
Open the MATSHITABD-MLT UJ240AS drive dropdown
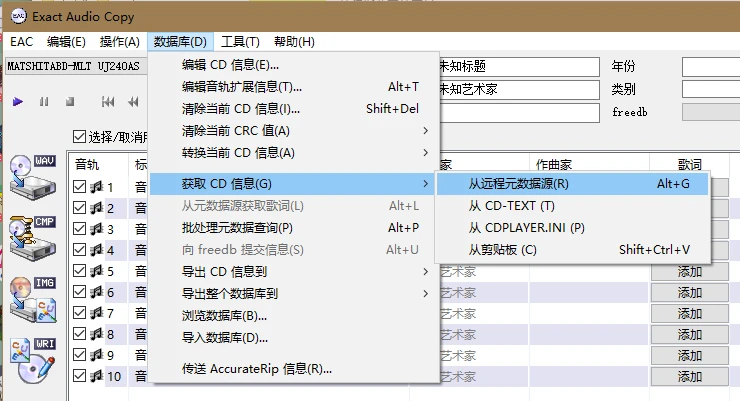click(x=76, y=66)
